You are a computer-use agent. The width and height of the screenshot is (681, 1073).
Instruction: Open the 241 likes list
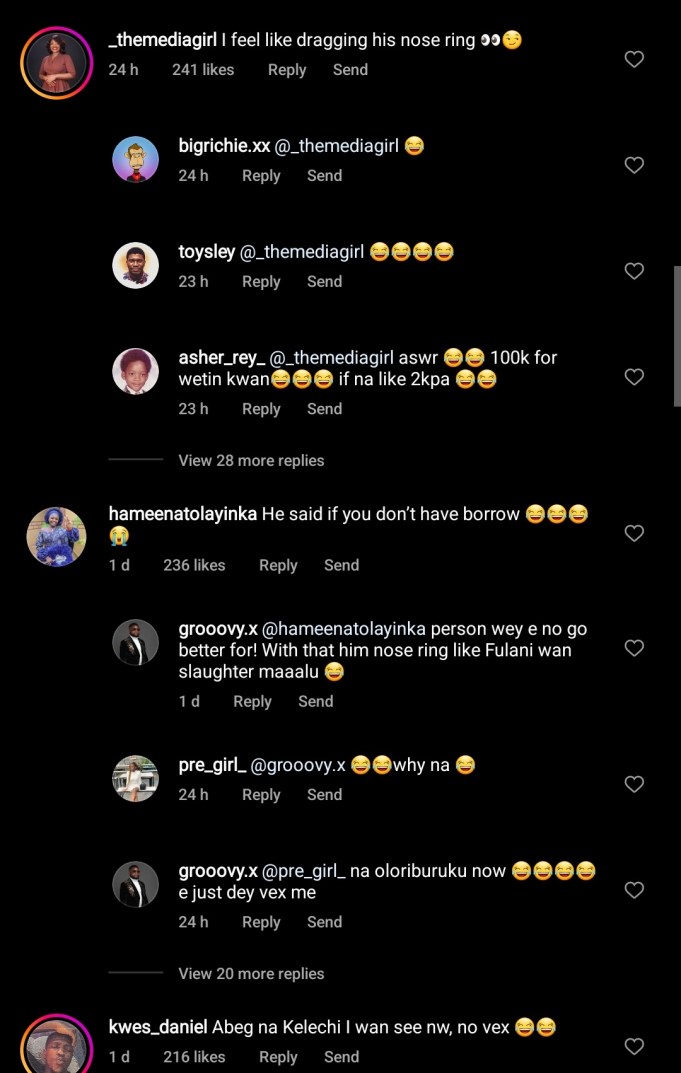click(203, 70)
